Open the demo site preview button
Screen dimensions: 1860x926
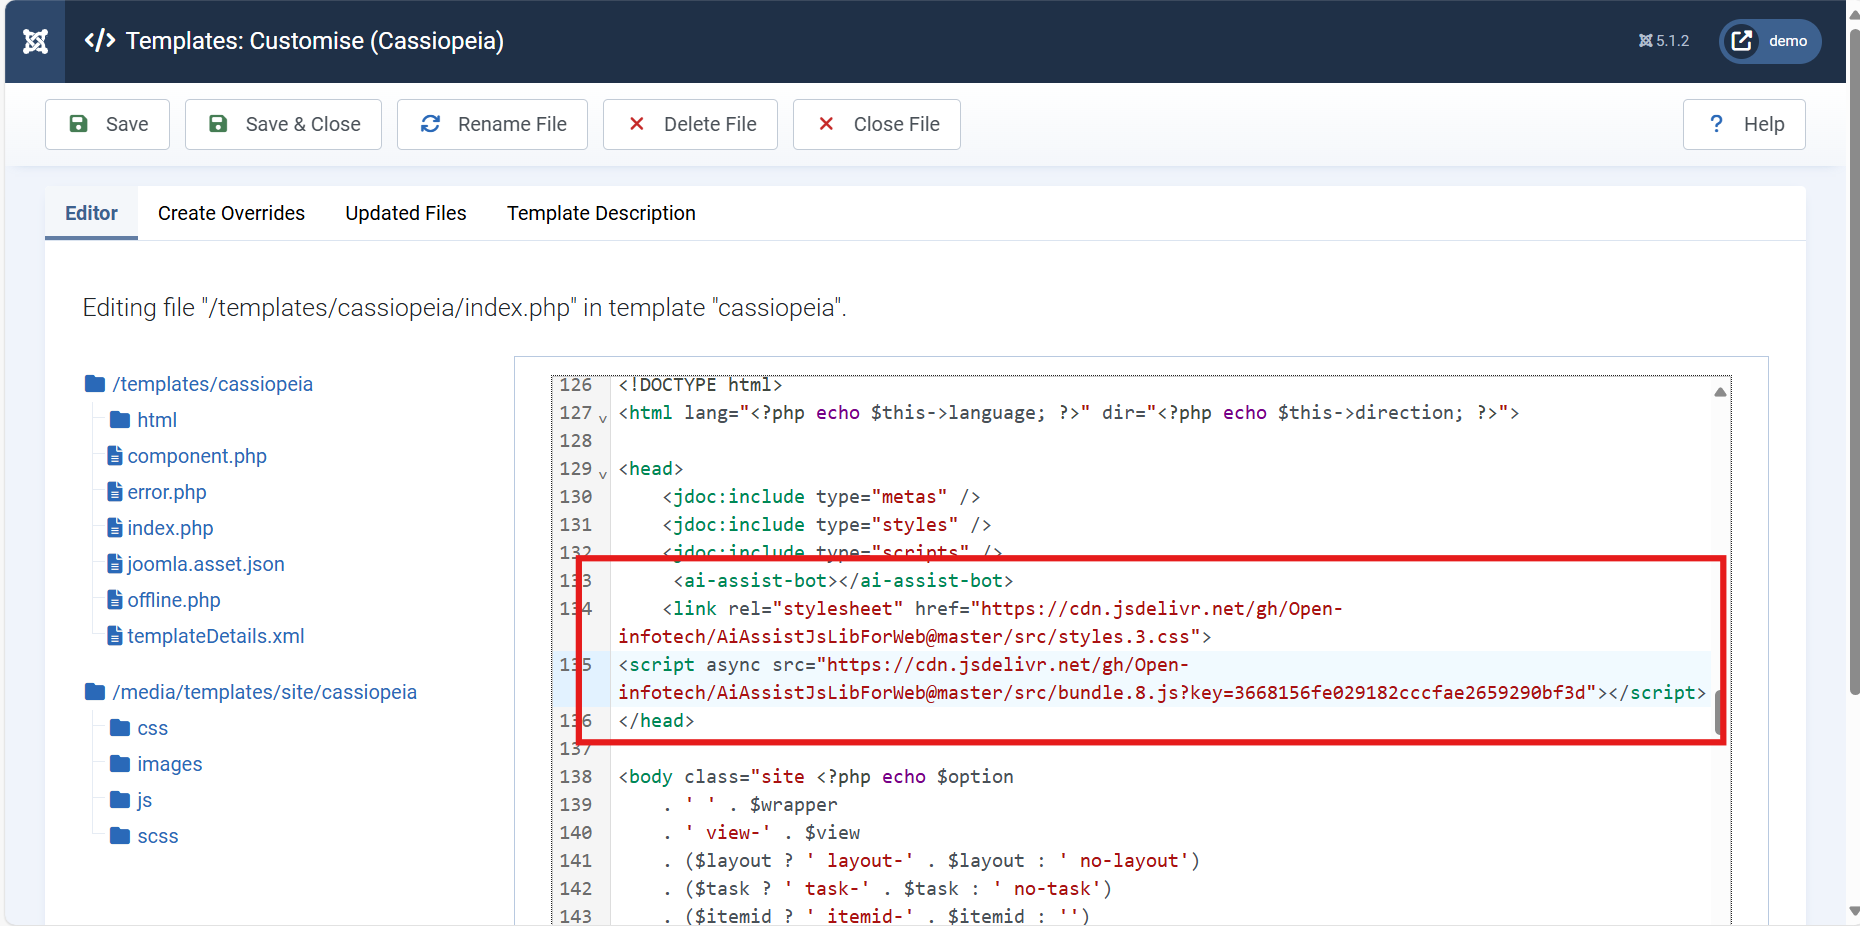point(1770,41)
